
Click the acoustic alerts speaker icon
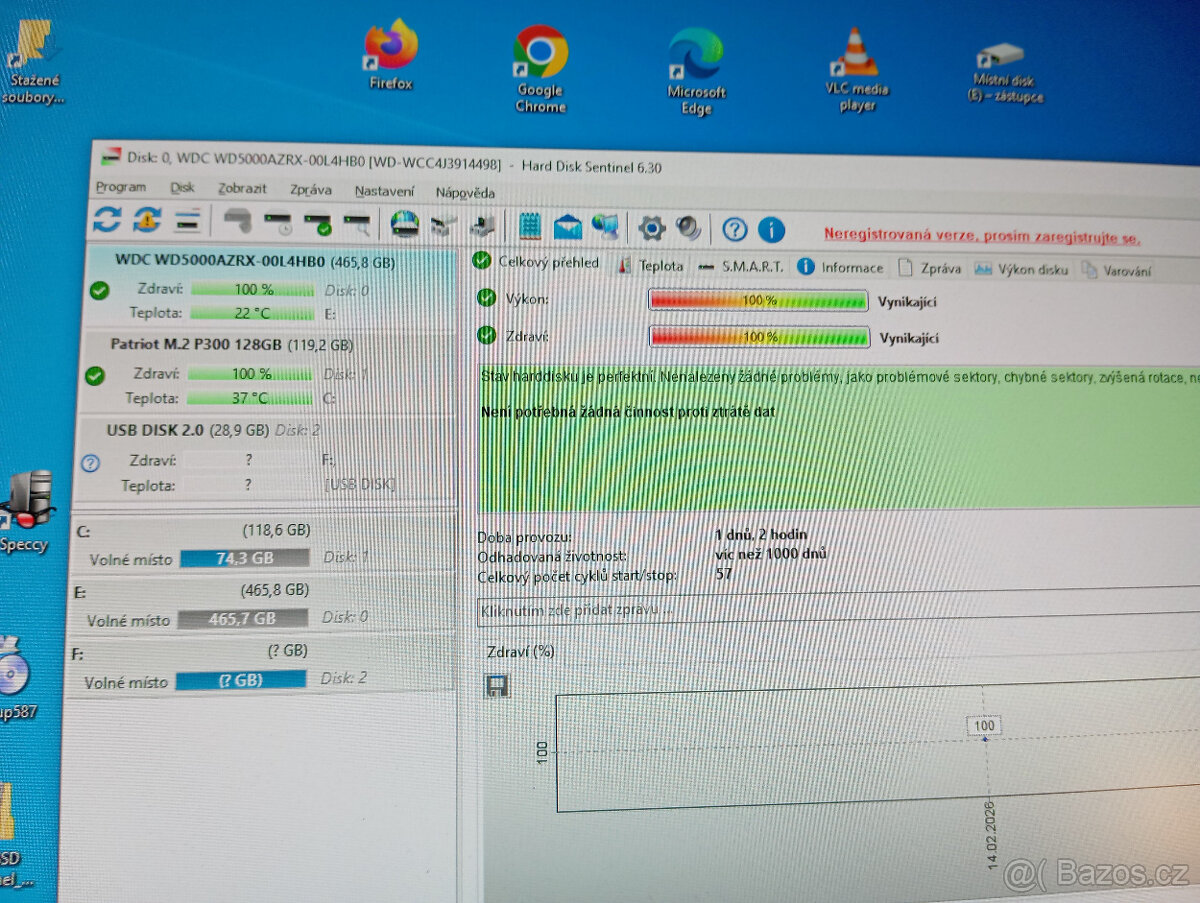688,227
